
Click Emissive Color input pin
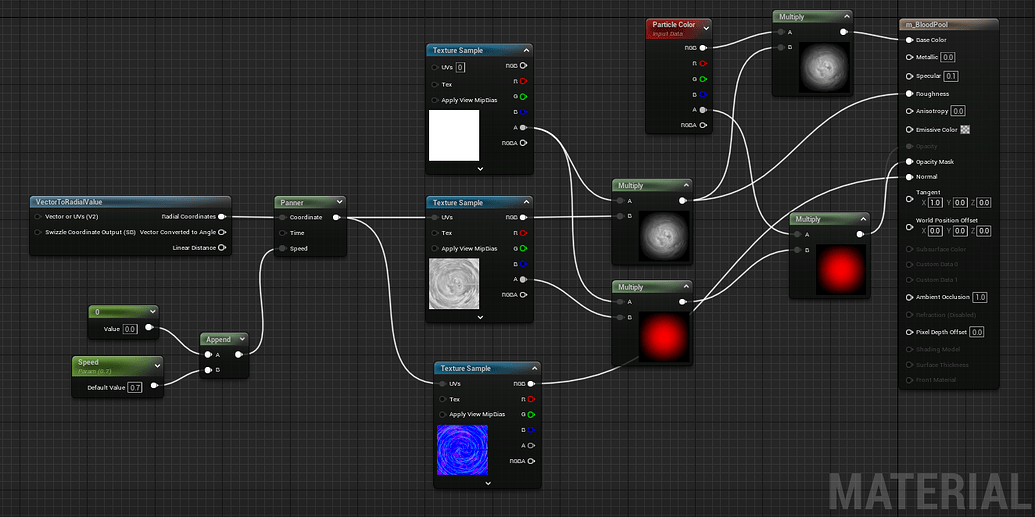(x=910, y=130)
